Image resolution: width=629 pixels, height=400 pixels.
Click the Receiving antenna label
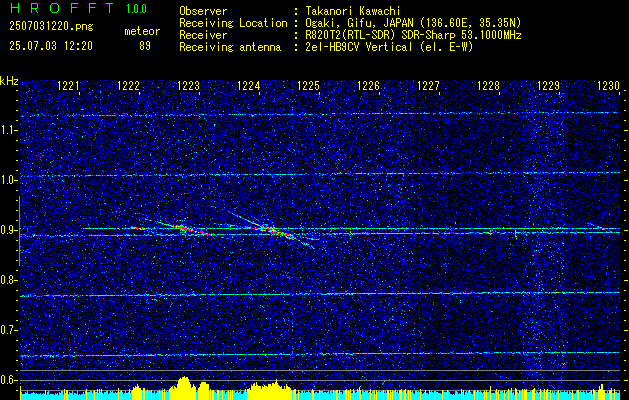coord(230,47)
